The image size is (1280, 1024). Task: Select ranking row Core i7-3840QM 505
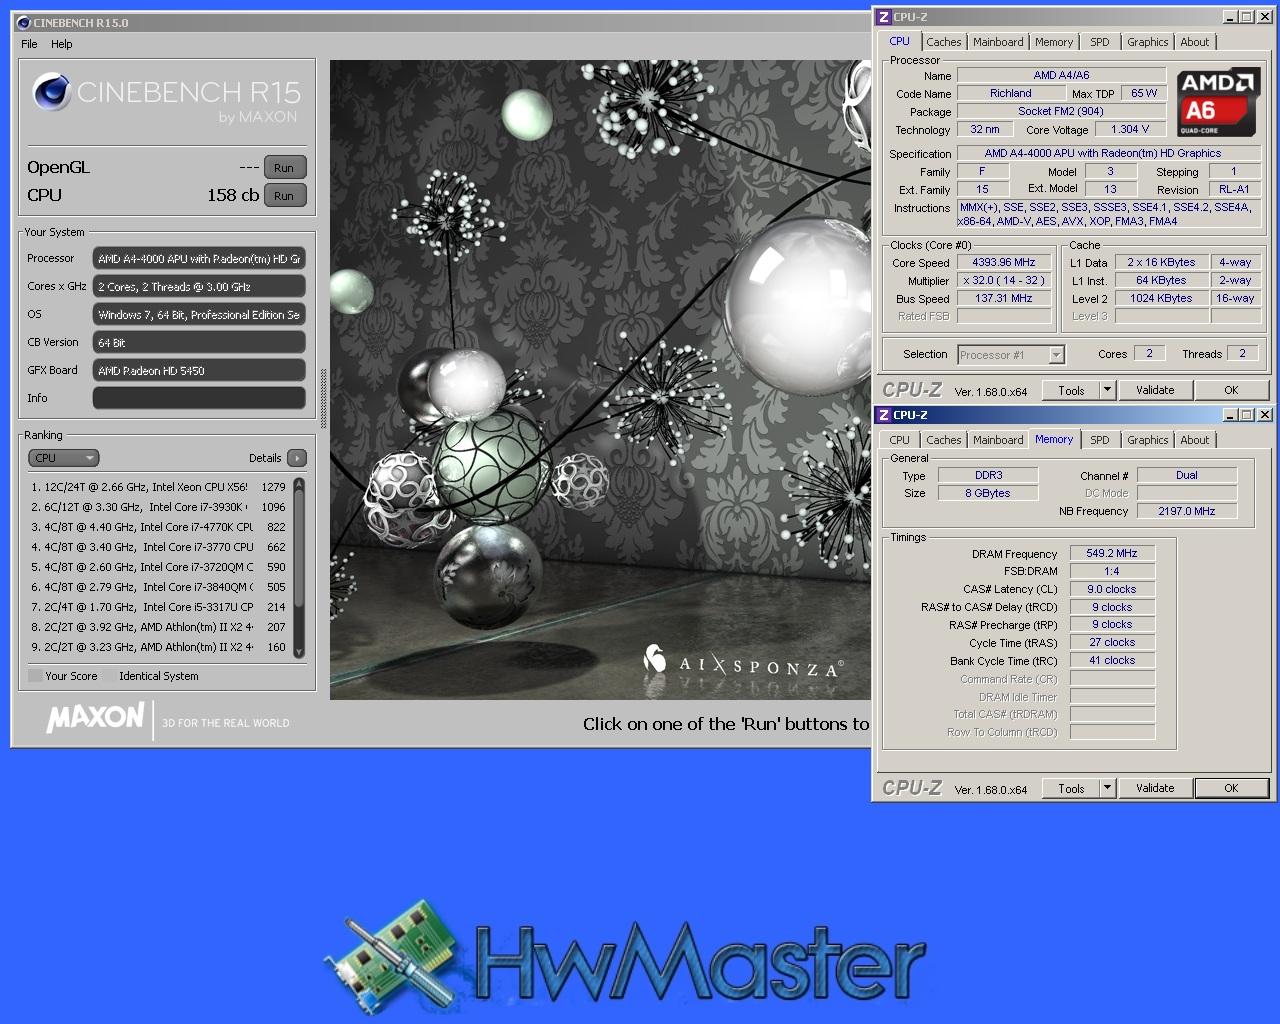tap(159, 587)
